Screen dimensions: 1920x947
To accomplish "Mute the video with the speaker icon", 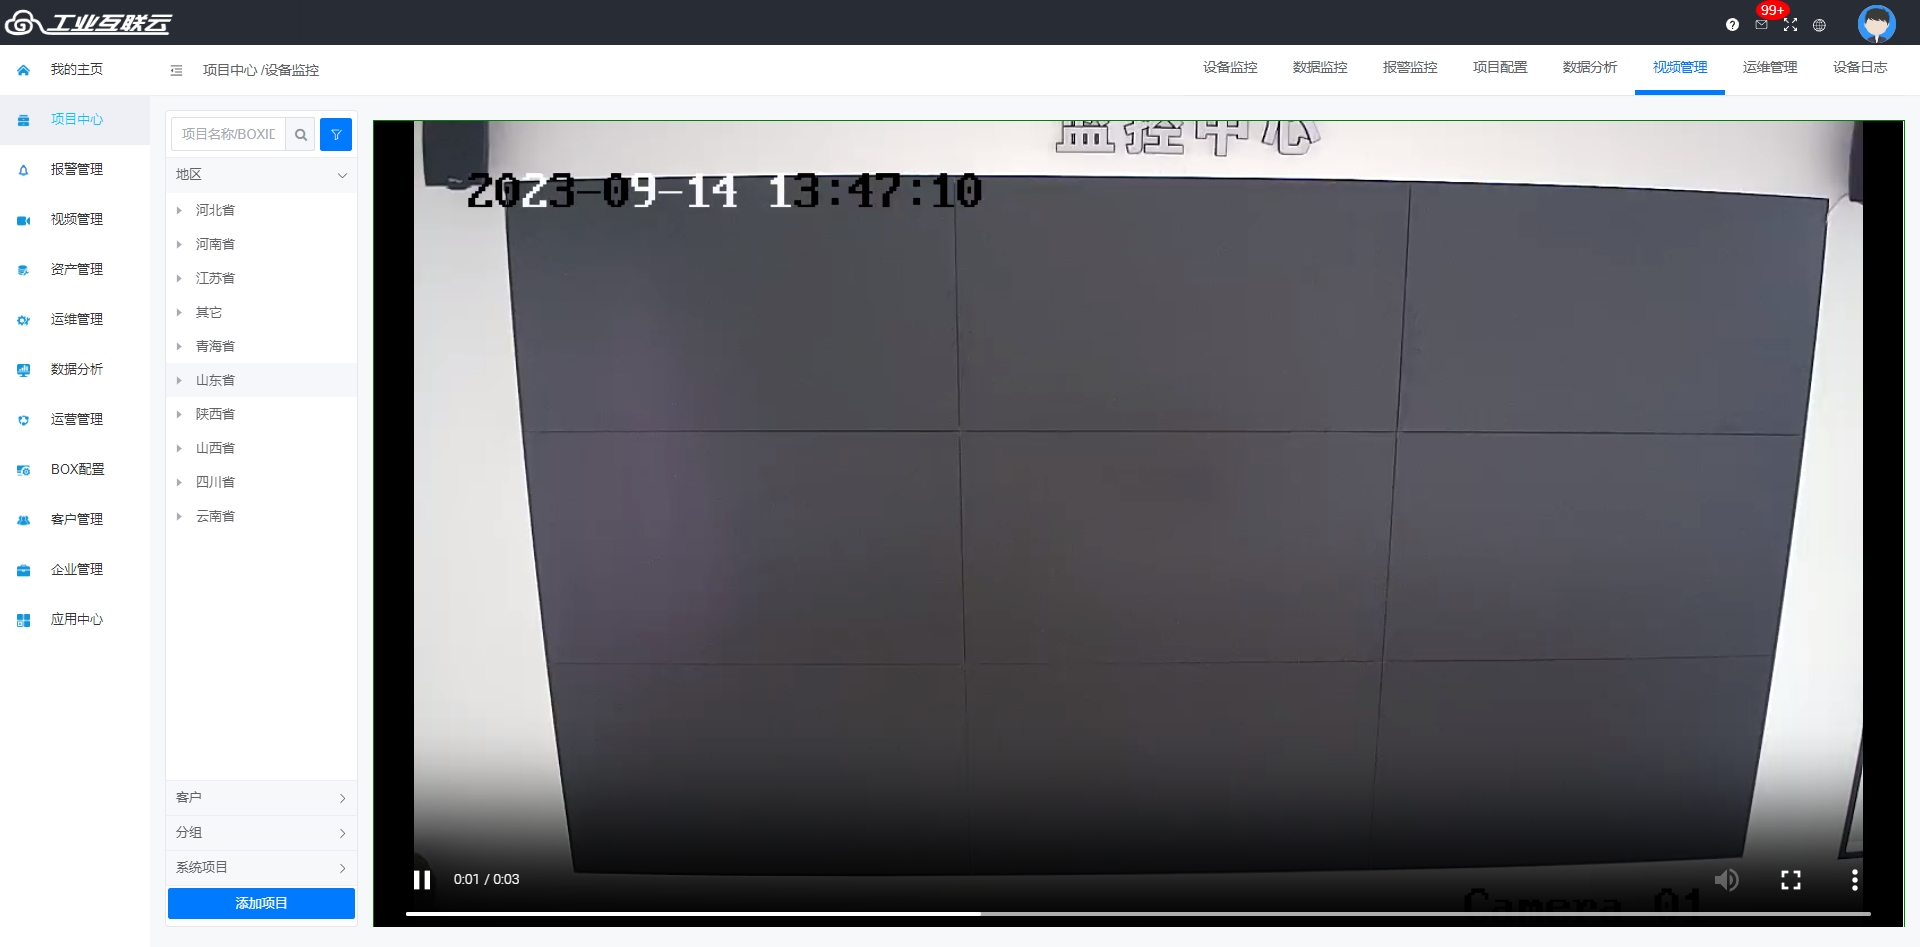I will [x=1727, y=879].
